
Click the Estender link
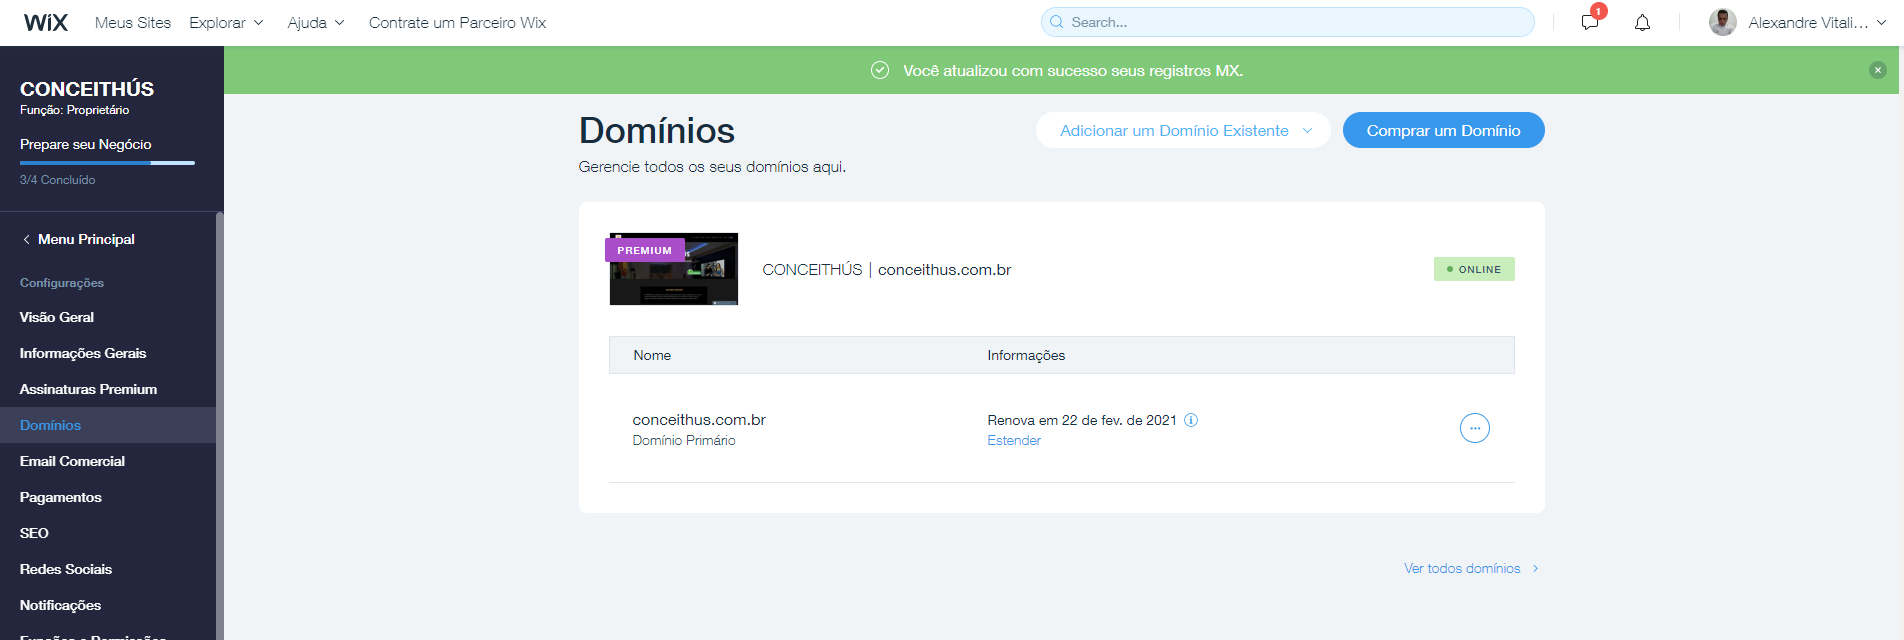(x=1014, y=440)
